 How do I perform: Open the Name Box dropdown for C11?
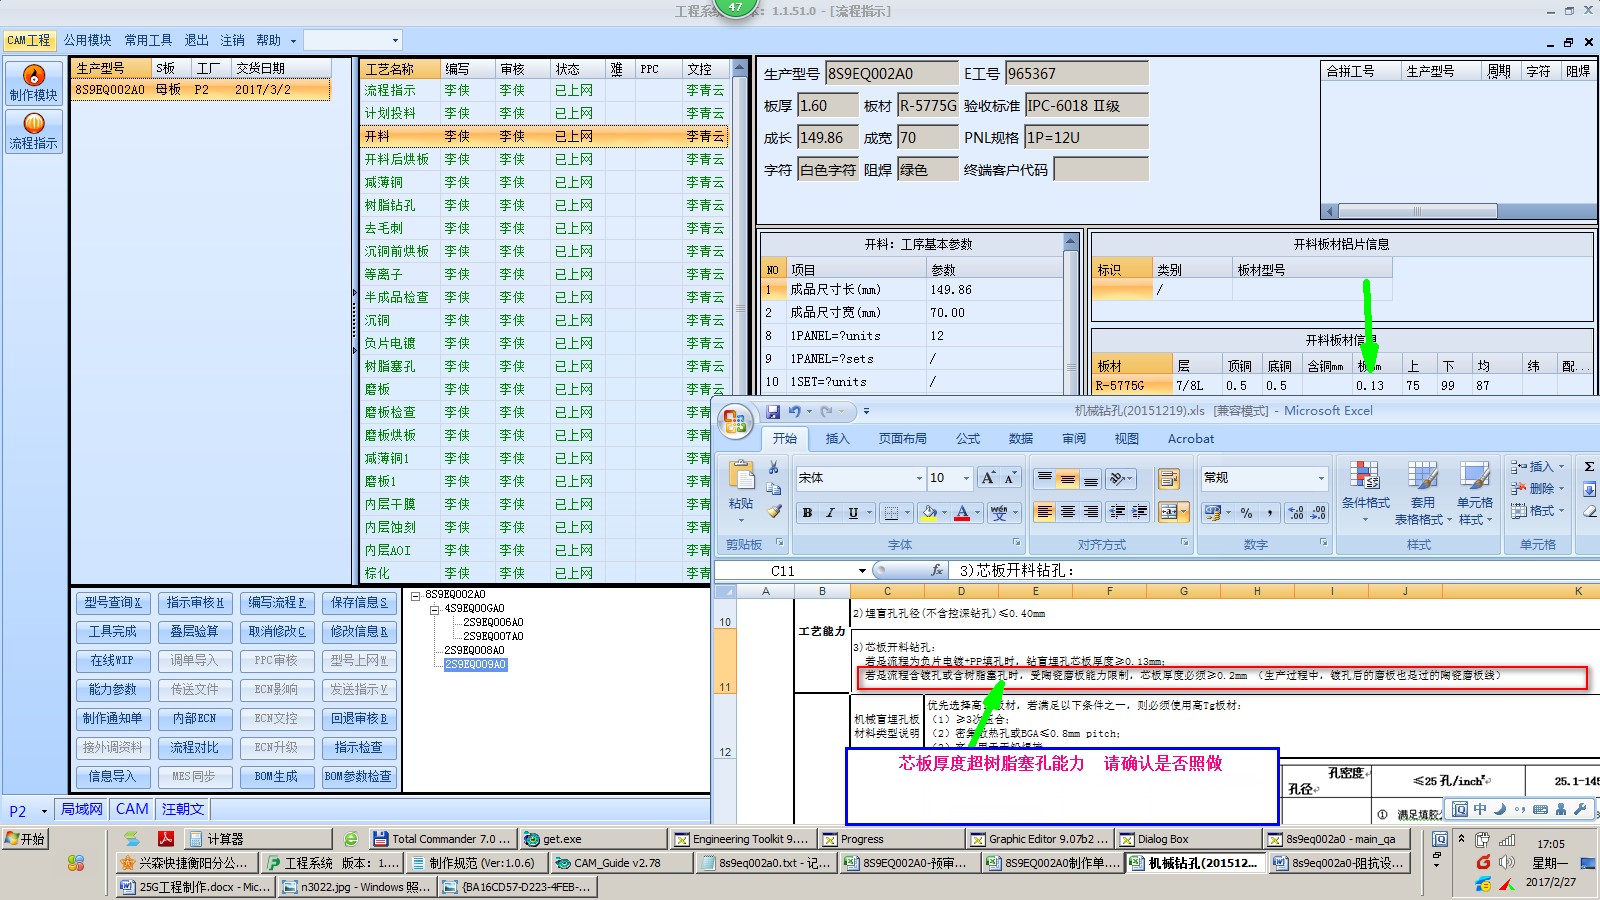tap(862, 570)
